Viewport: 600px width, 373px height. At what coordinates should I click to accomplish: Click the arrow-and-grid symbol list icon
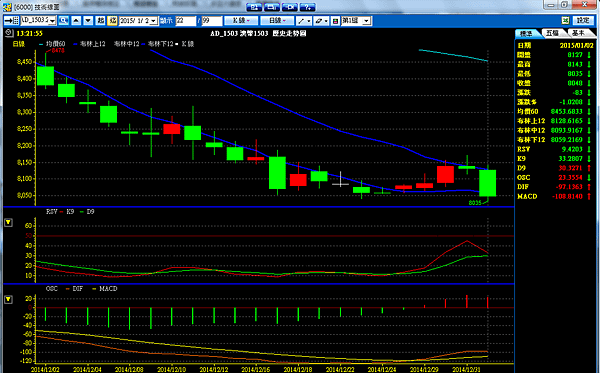click(11, 21)
